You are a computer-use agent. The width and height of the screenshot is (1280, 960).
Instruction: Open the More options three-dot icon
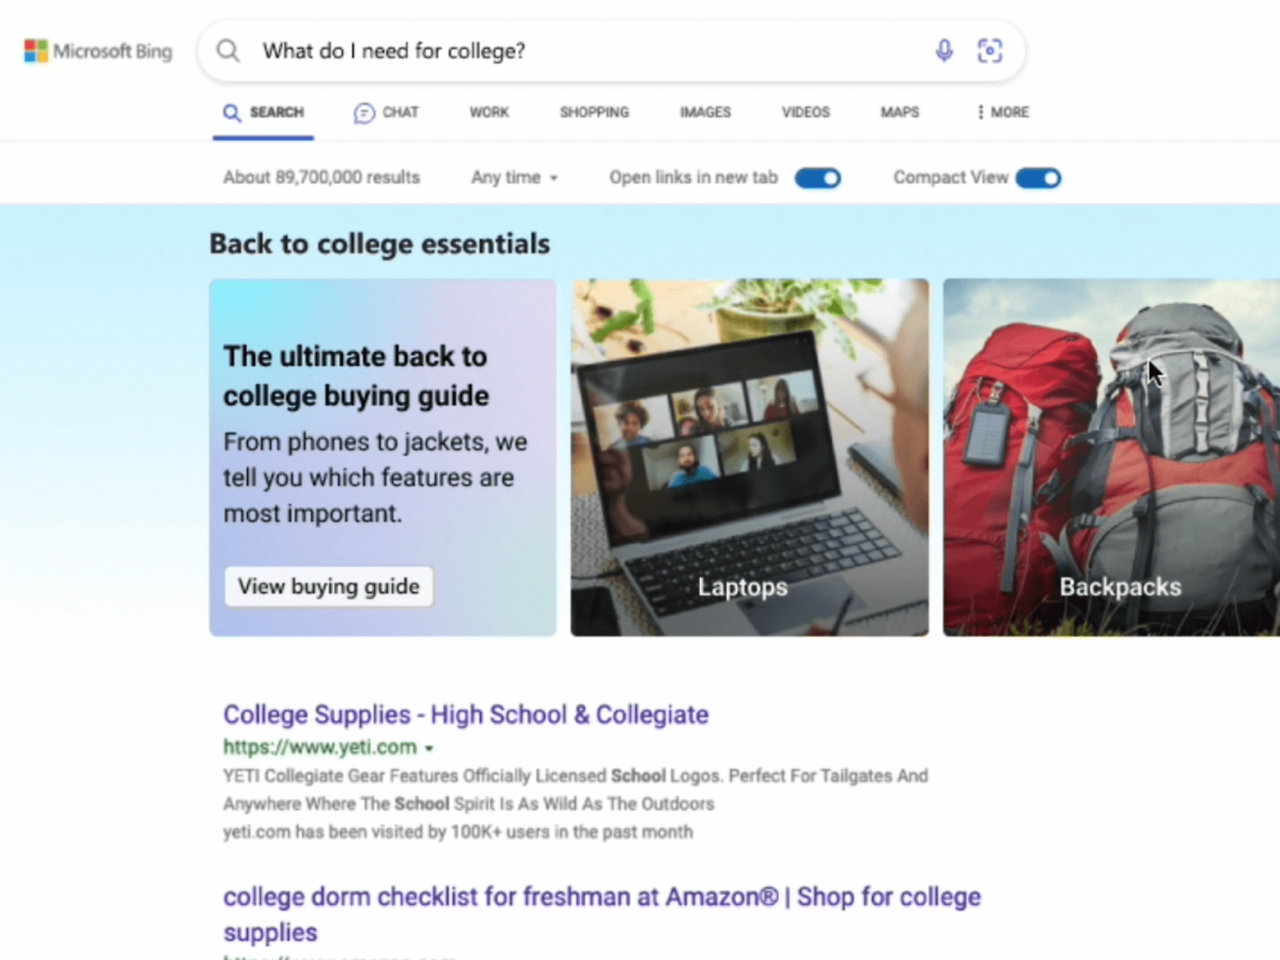pyautogui.click(x=979, y=112)
